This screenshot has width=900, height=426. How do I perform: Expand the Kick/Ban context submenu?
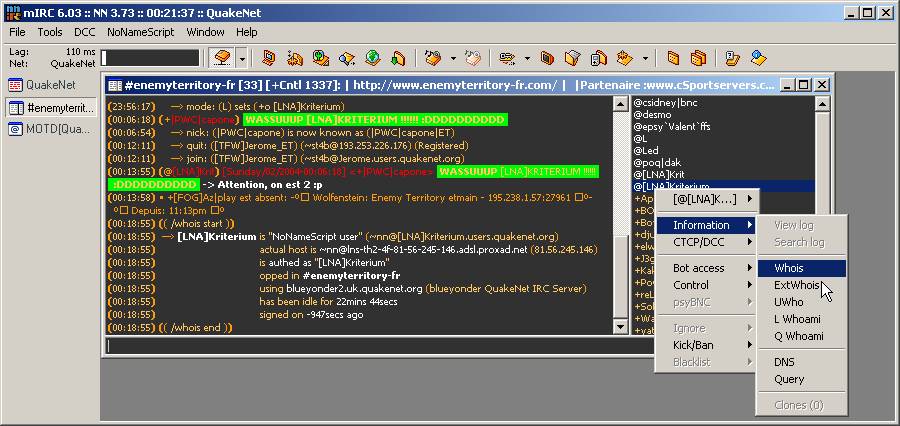coord(705,345)
